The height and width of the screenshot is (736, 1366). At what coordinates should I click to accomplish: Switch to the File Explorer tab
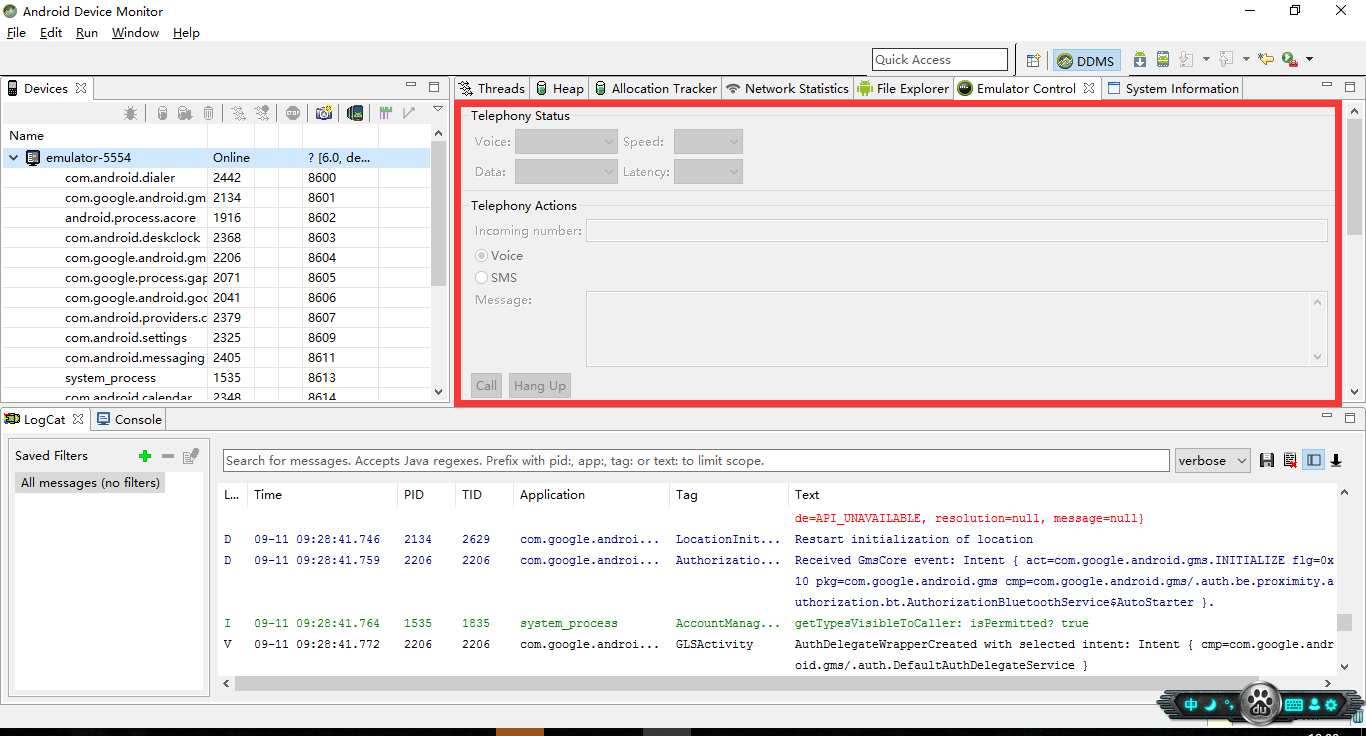pyautogui.click(x=903, y=88)
